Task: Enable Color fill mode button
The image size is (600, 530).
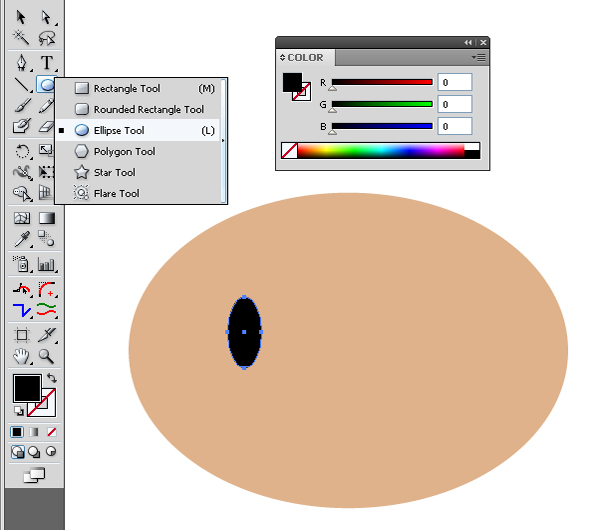Action: point(17,432)
